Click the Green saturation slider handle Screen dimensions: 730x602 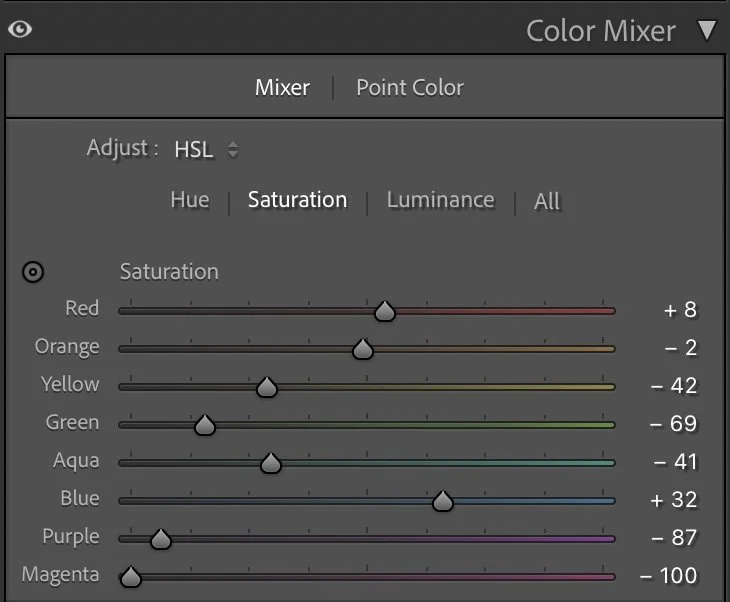pos(204,425)
